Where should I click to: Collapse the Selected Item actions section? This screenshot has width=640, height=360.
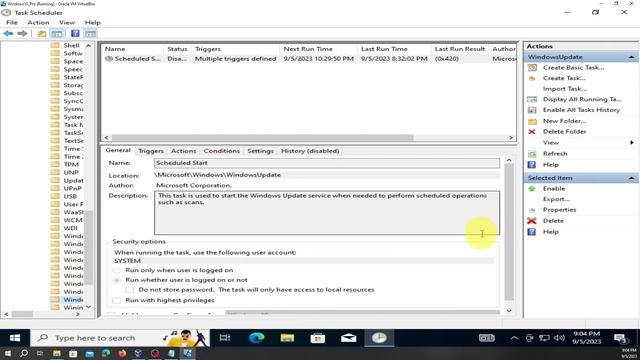tap(631, 178)
